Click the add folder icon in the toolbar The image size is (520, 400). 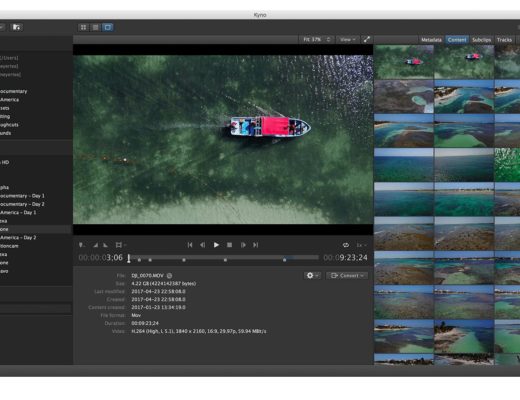tap(16, 27)
